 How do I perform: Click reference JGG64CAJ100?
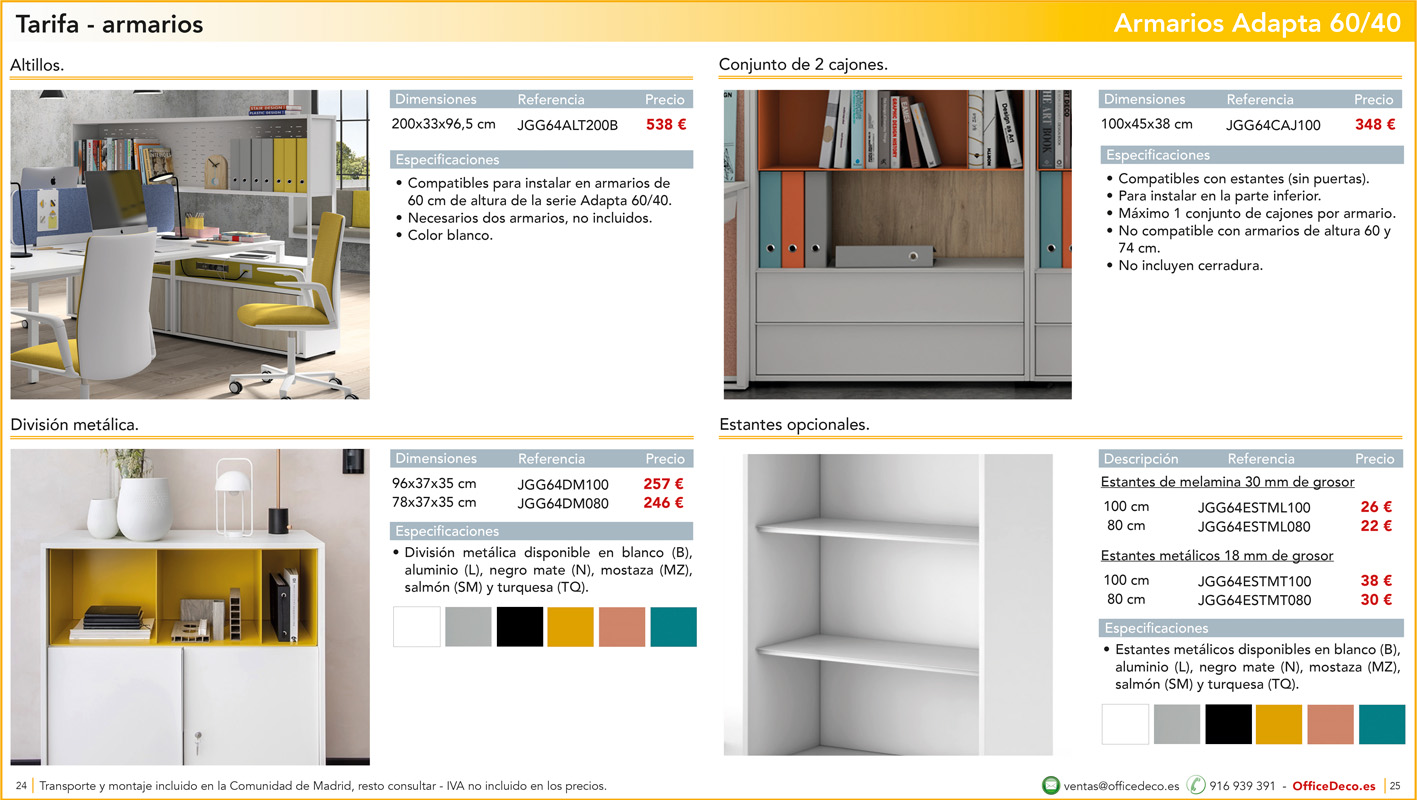pyautogui.click(x=1273, y=125)
